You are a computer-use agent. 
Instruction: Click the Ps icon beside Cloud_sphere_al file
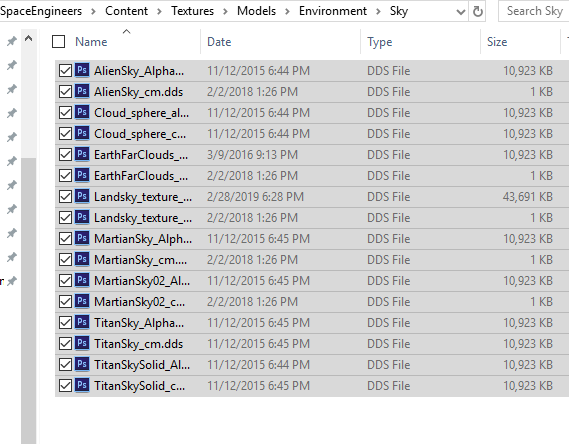tap(82, 112)
